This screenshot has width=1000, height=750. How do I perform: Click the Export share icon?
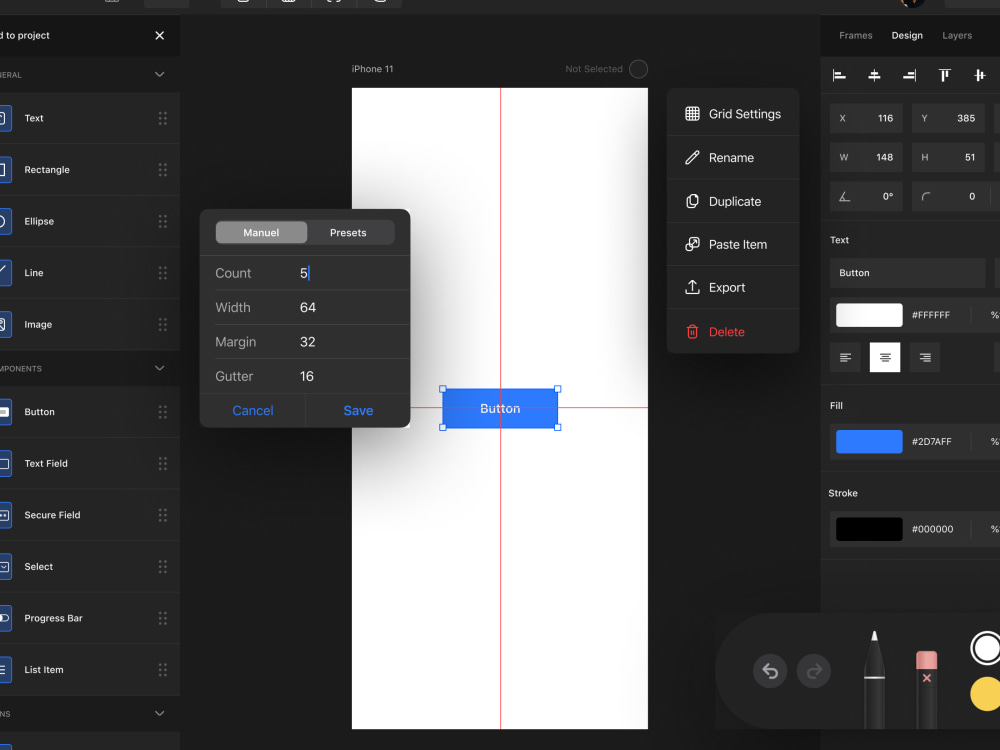point(692,287)
